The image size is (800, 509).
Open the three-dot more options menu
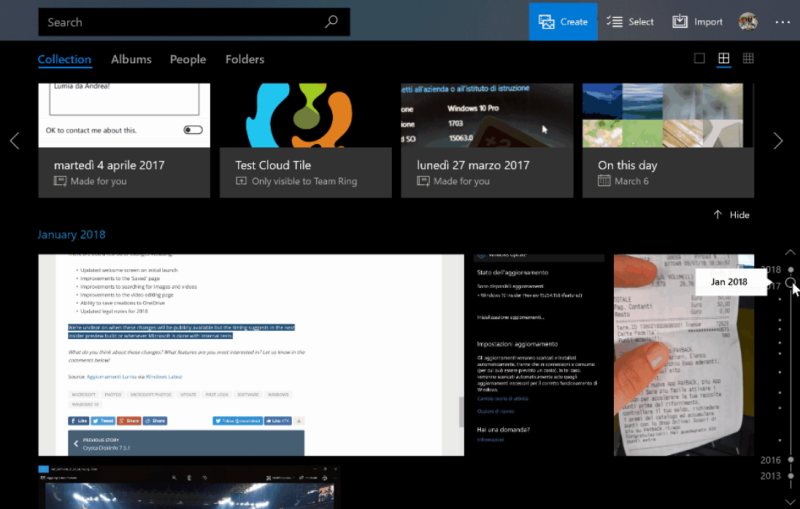click(783, 22)
